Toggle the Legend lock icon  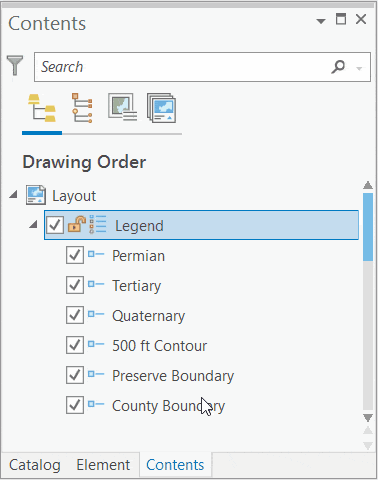point(77,224)
